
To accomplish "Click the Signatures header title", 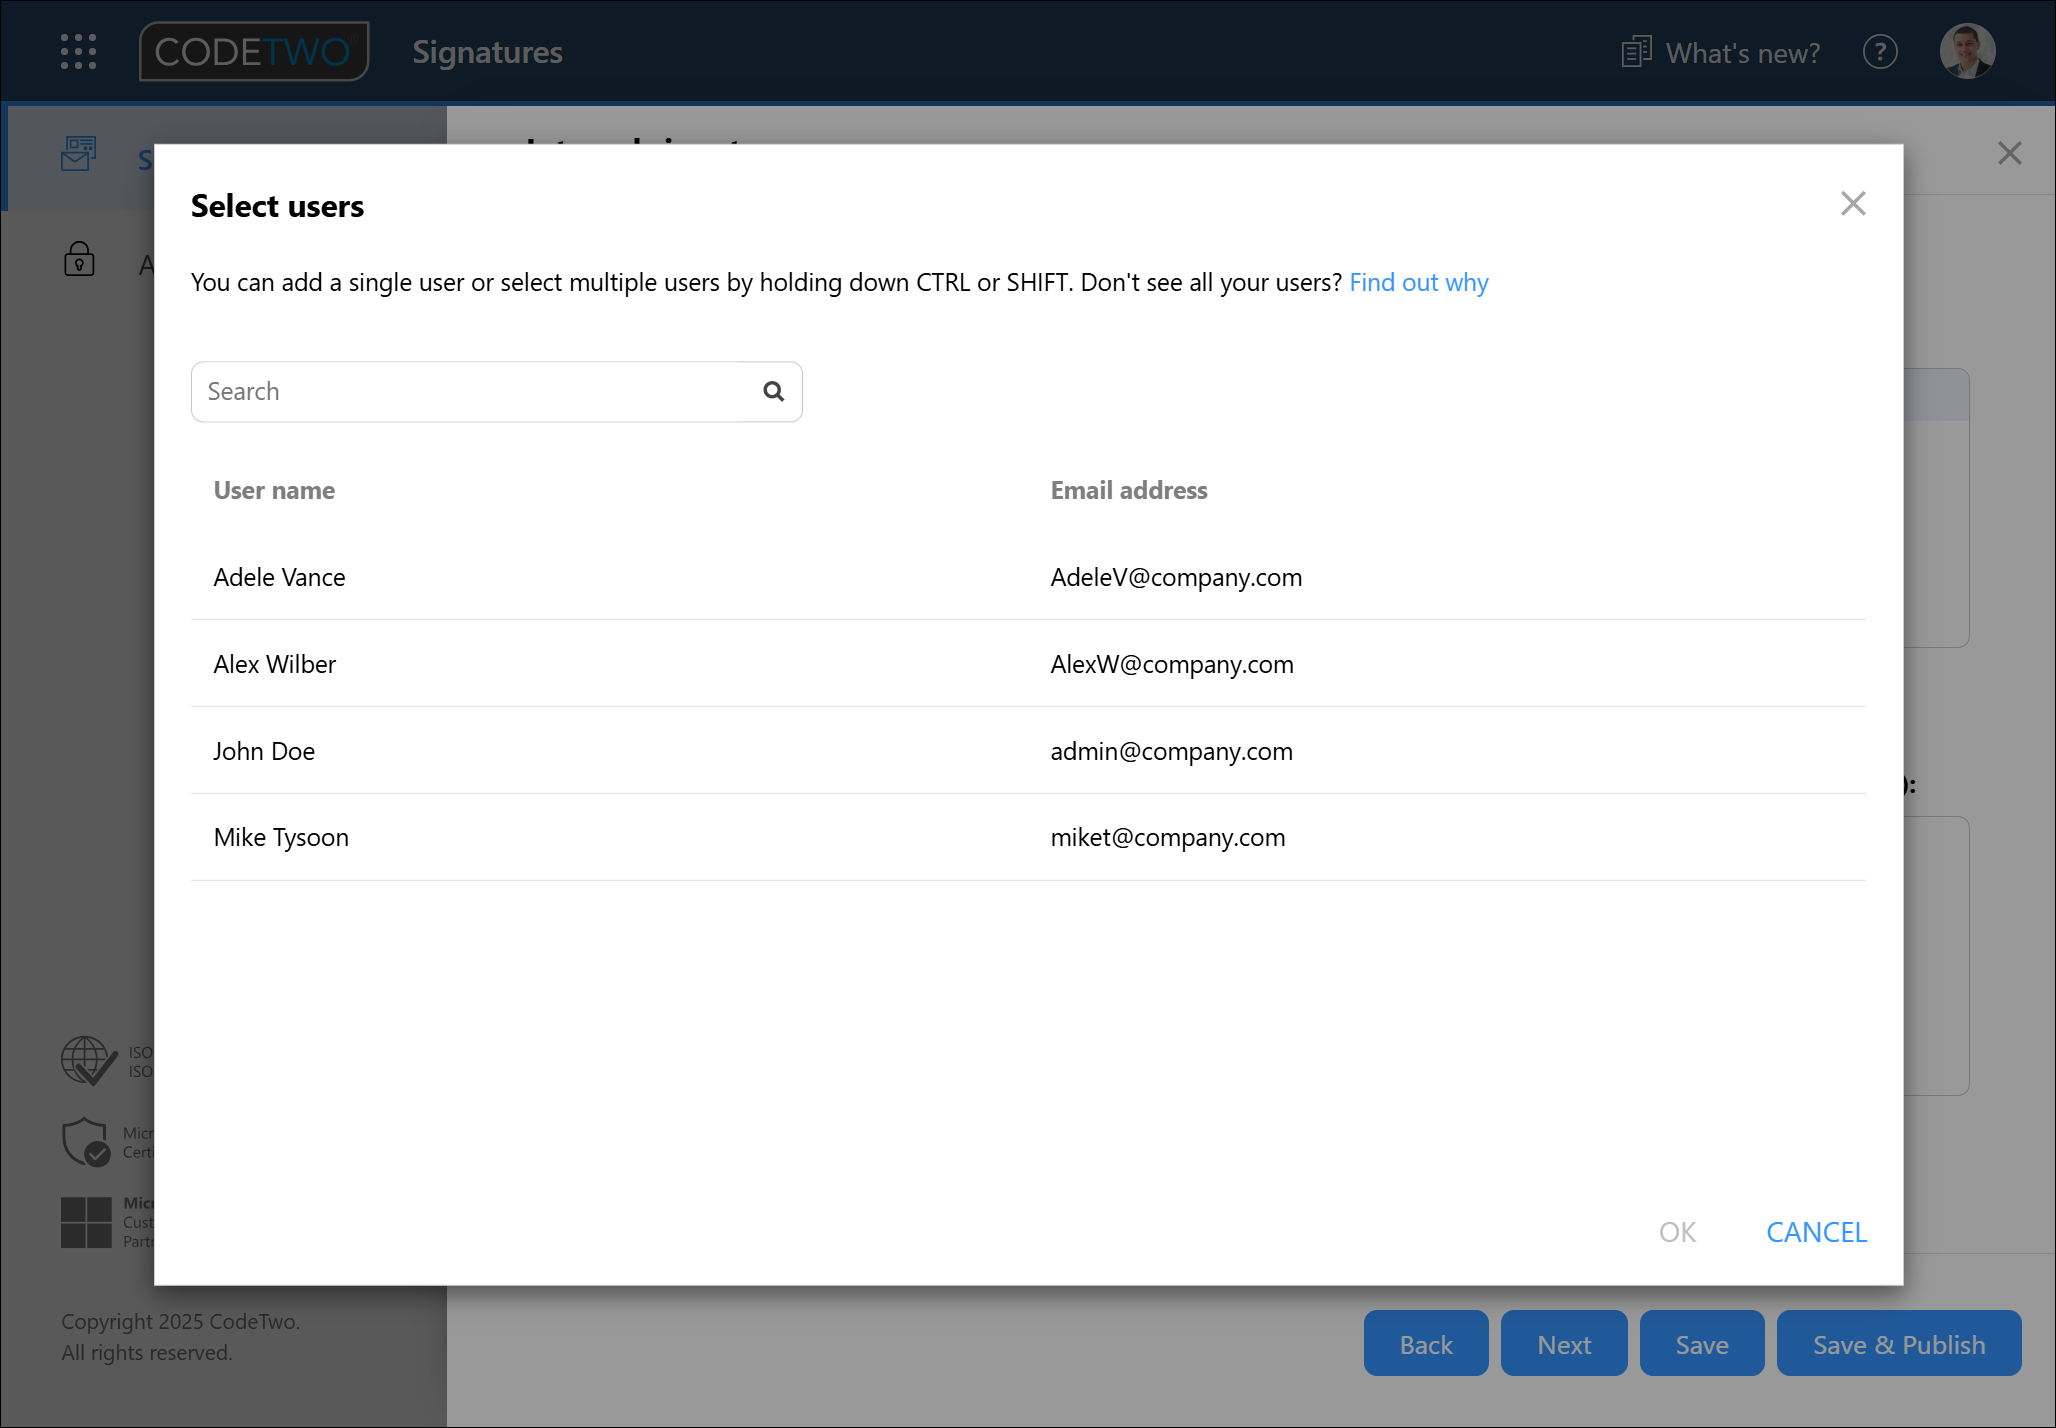I will point(488,52).
